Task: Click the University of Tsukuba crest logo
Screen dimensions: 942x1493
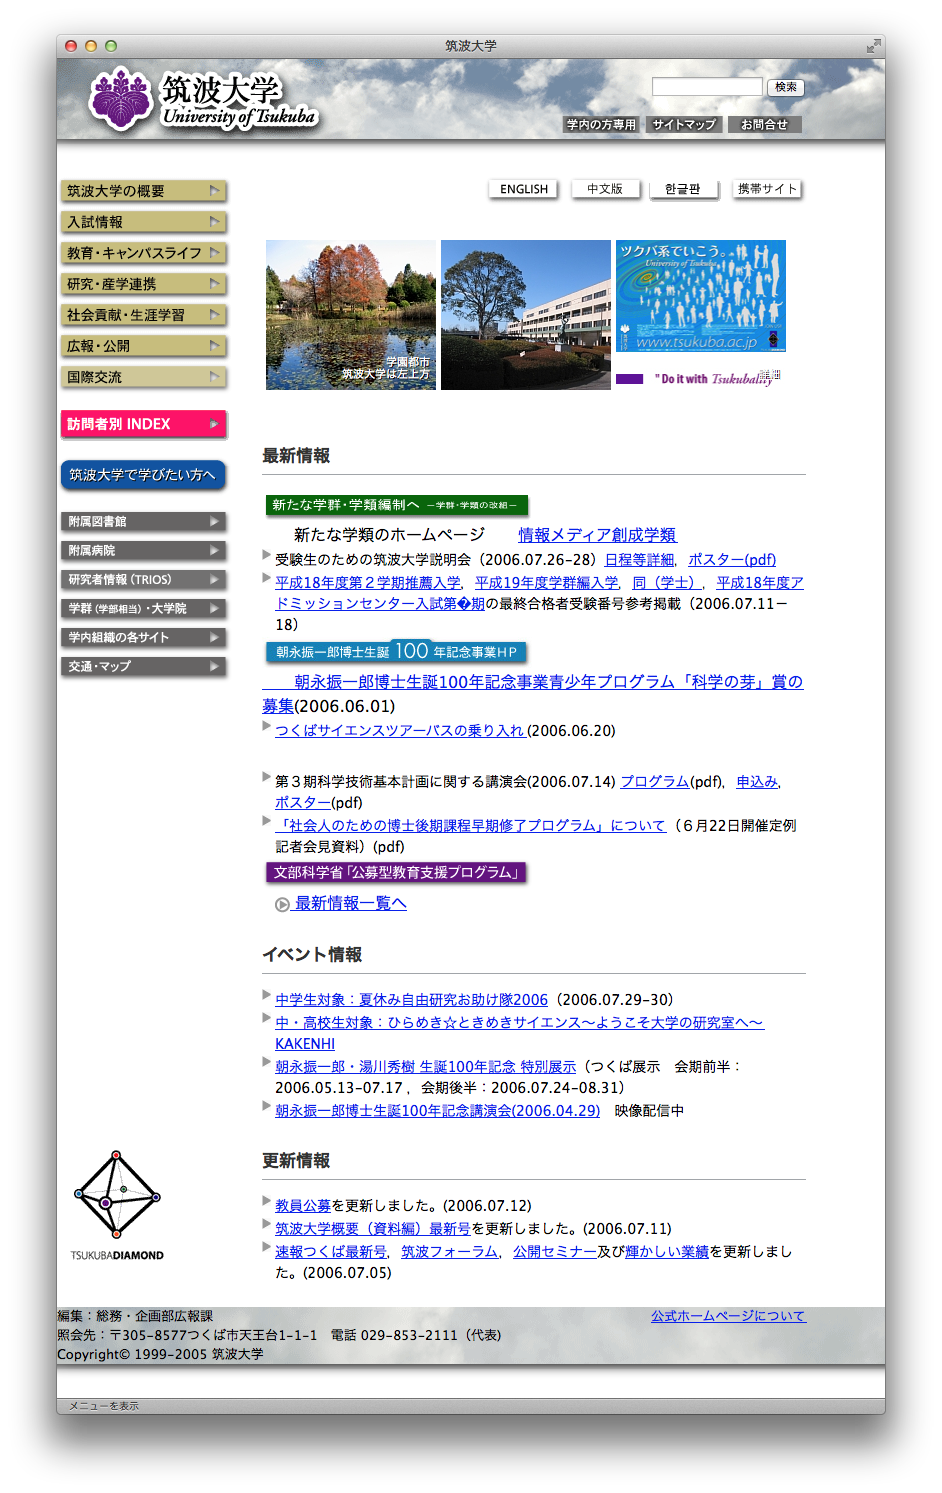Action: pyautogui.click(x=121, y=98)
